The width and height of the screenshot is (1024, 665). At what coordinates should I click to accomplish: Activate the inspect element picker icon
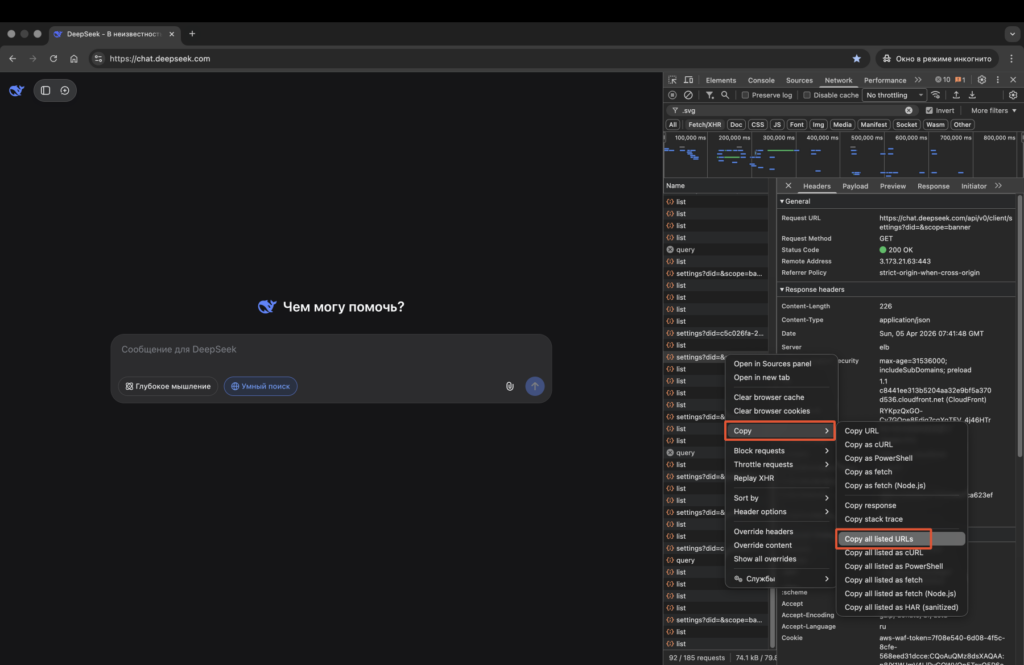[x=673, y=80]
